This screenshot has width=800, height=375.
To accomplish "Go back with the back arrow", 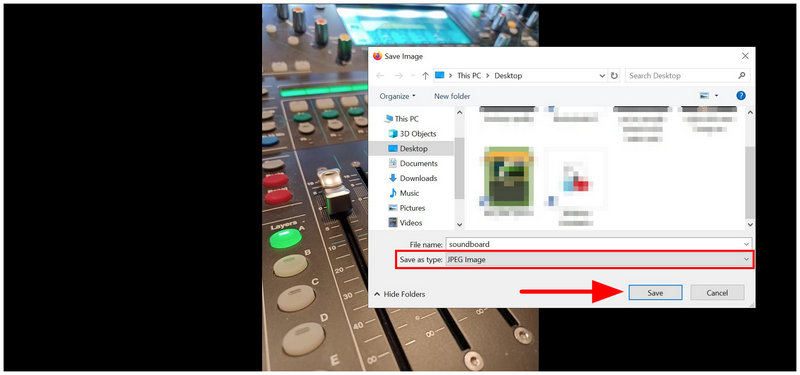I will pos(380,76).
